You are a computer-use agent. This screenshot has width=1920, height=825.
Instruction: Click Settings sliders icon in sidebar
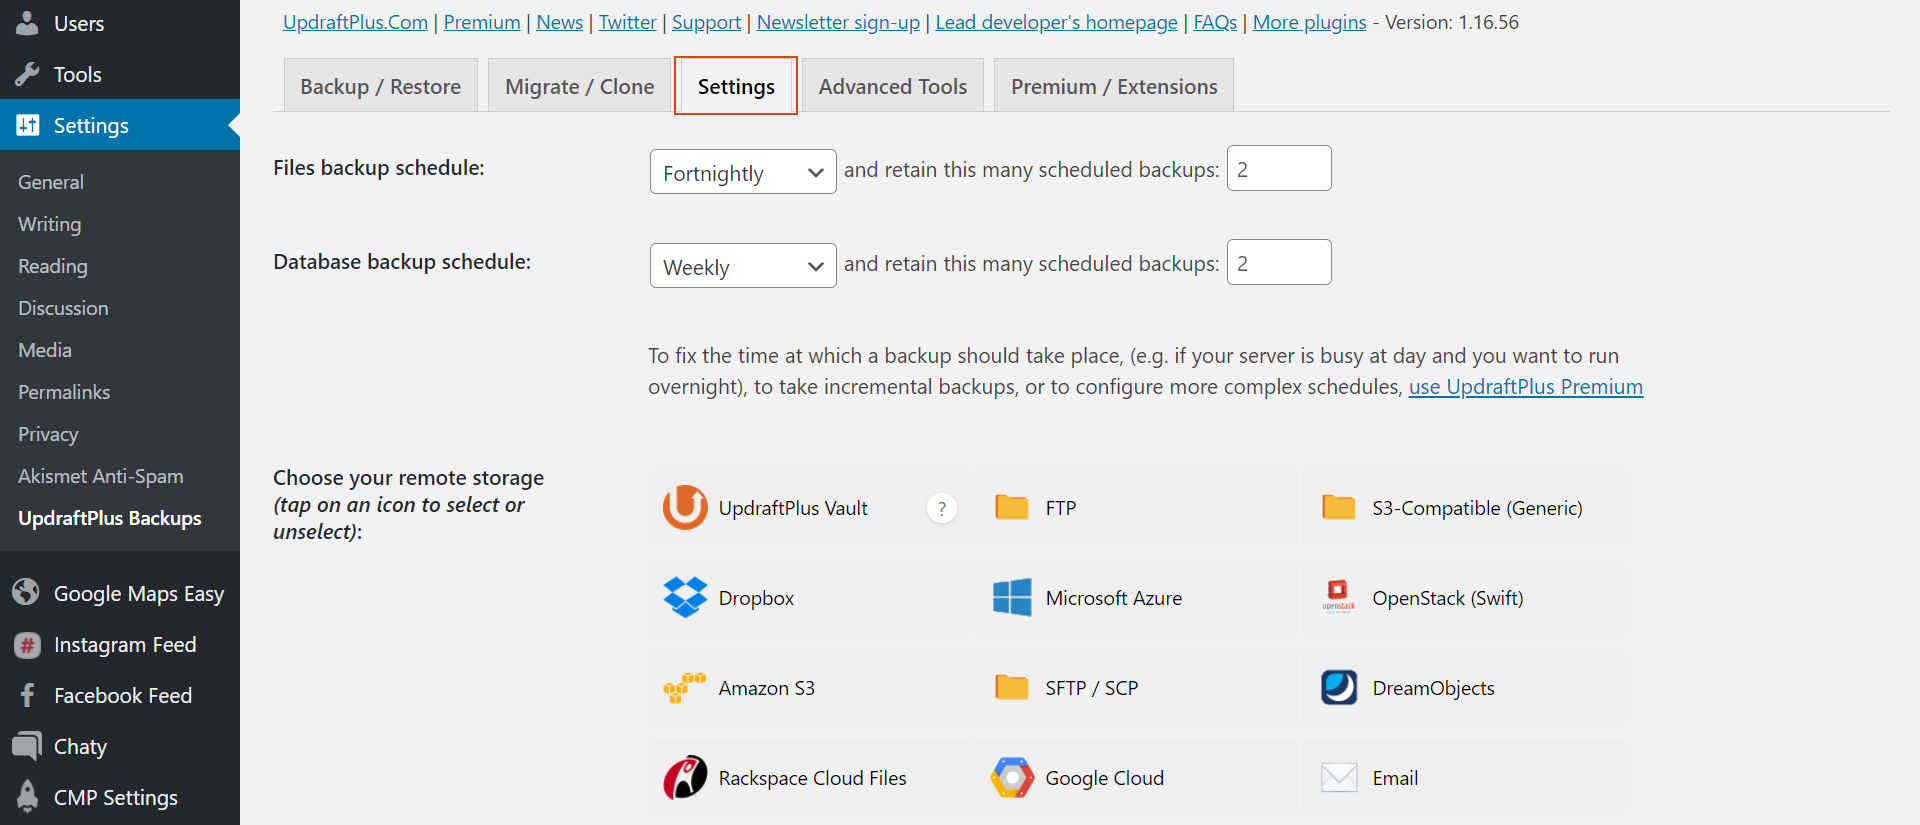[28, 125]
